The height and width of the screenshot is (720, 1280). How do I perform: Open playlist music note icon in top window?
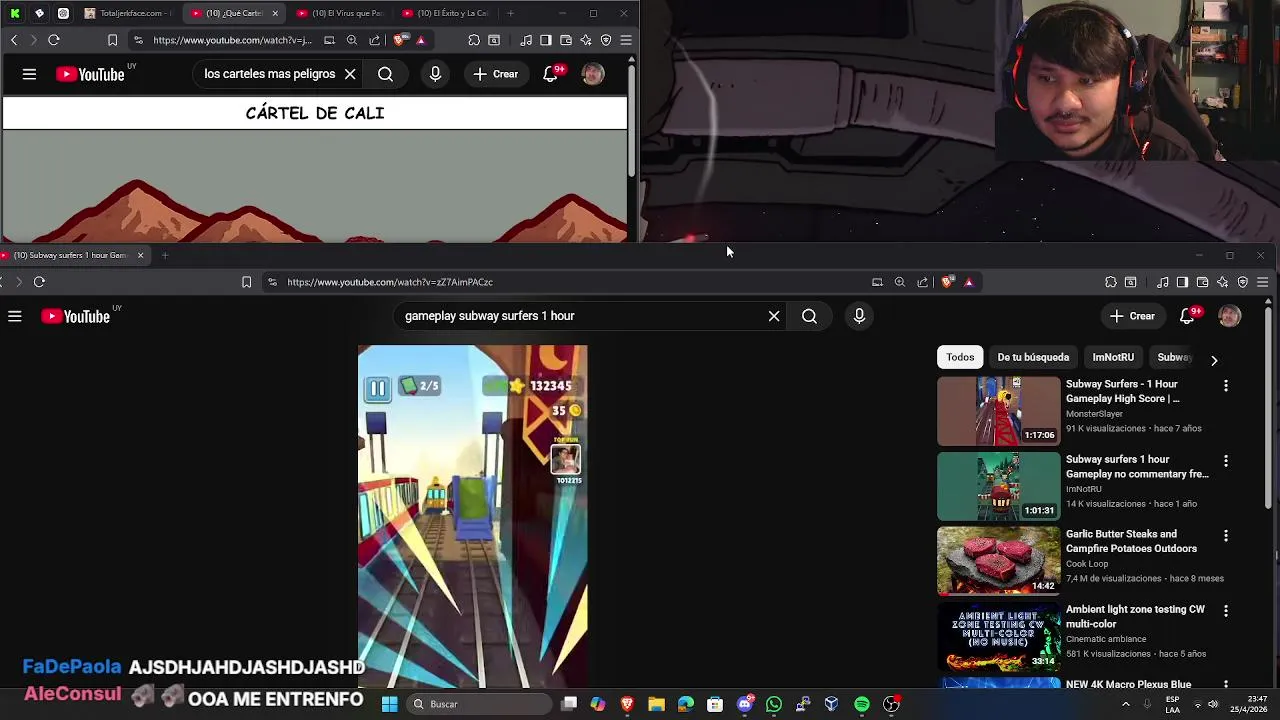tap(526, 40)
